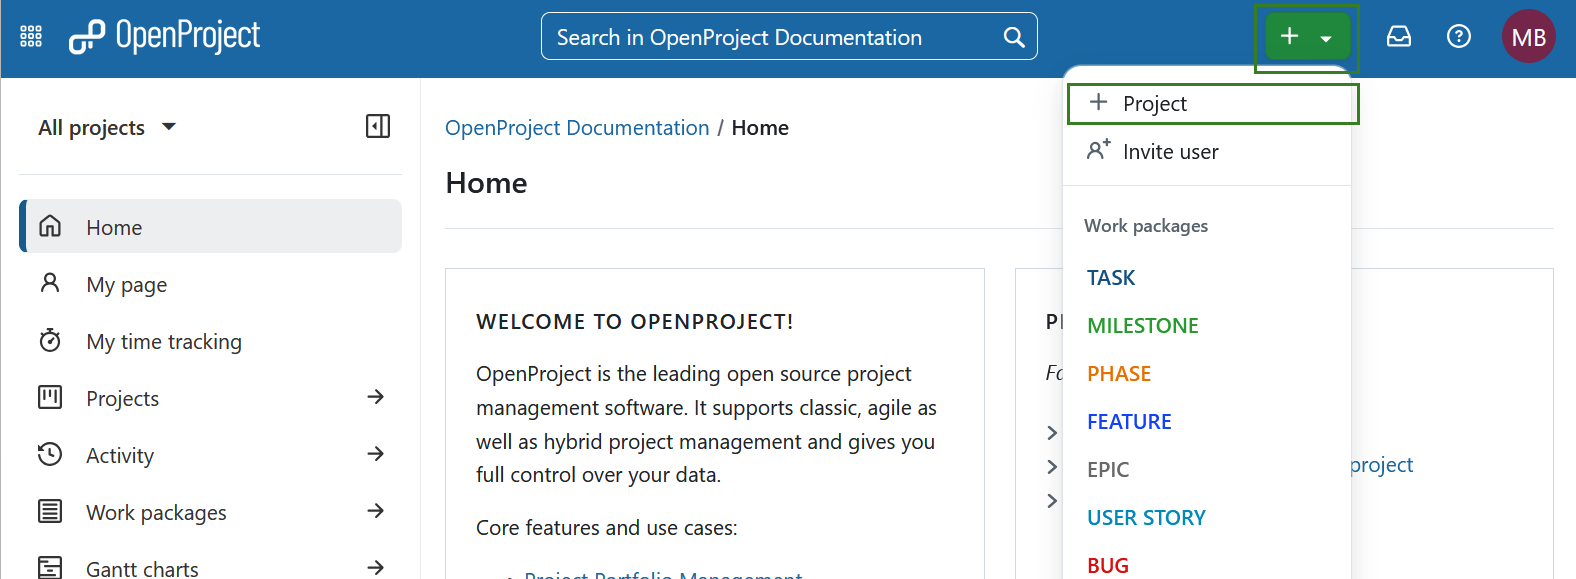Expand the Work packages submenu arrow
The height and width of the screenshot is (579, 1576).
(x=375, y=511)
